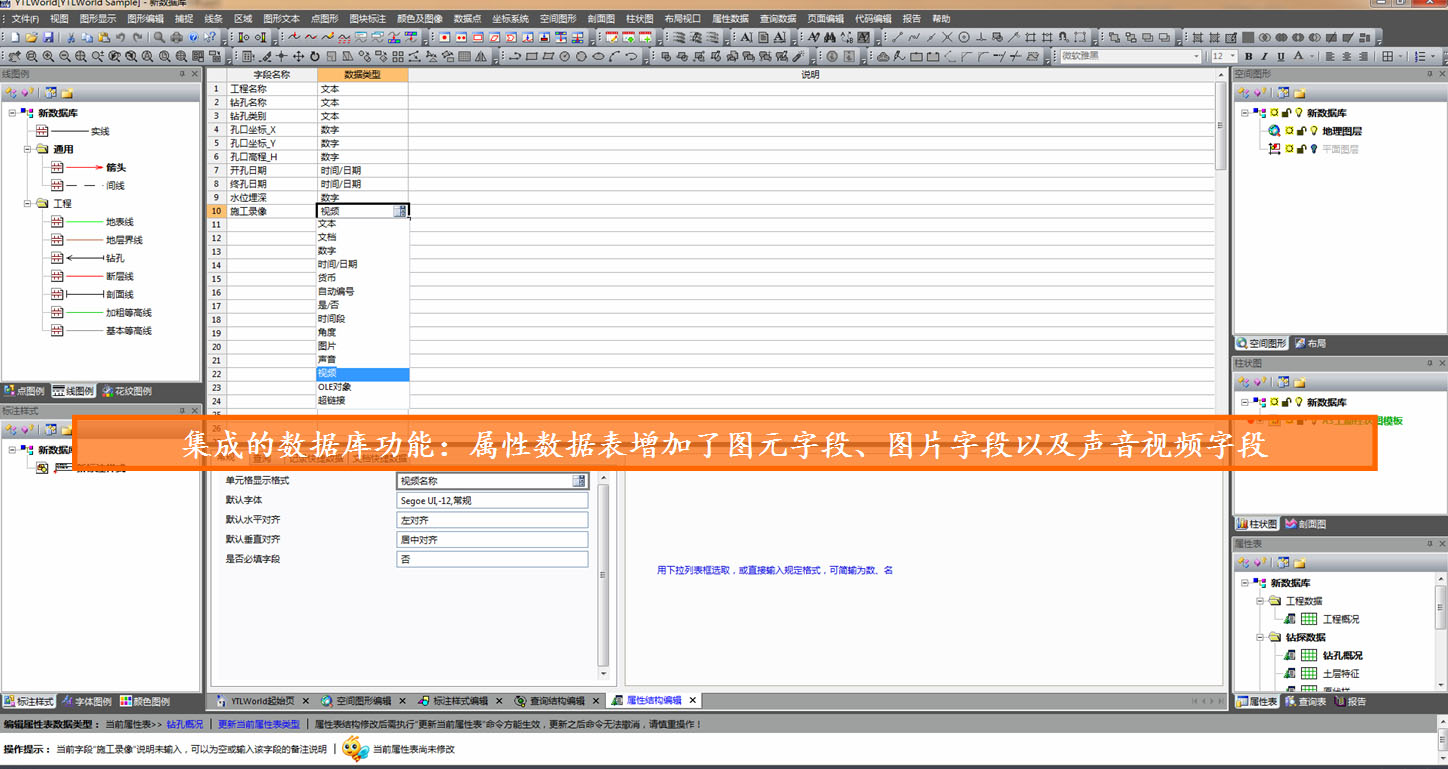The image size is (1448, 769).
Task: Open the 图形编辑 menu
Action: (145, 18)
